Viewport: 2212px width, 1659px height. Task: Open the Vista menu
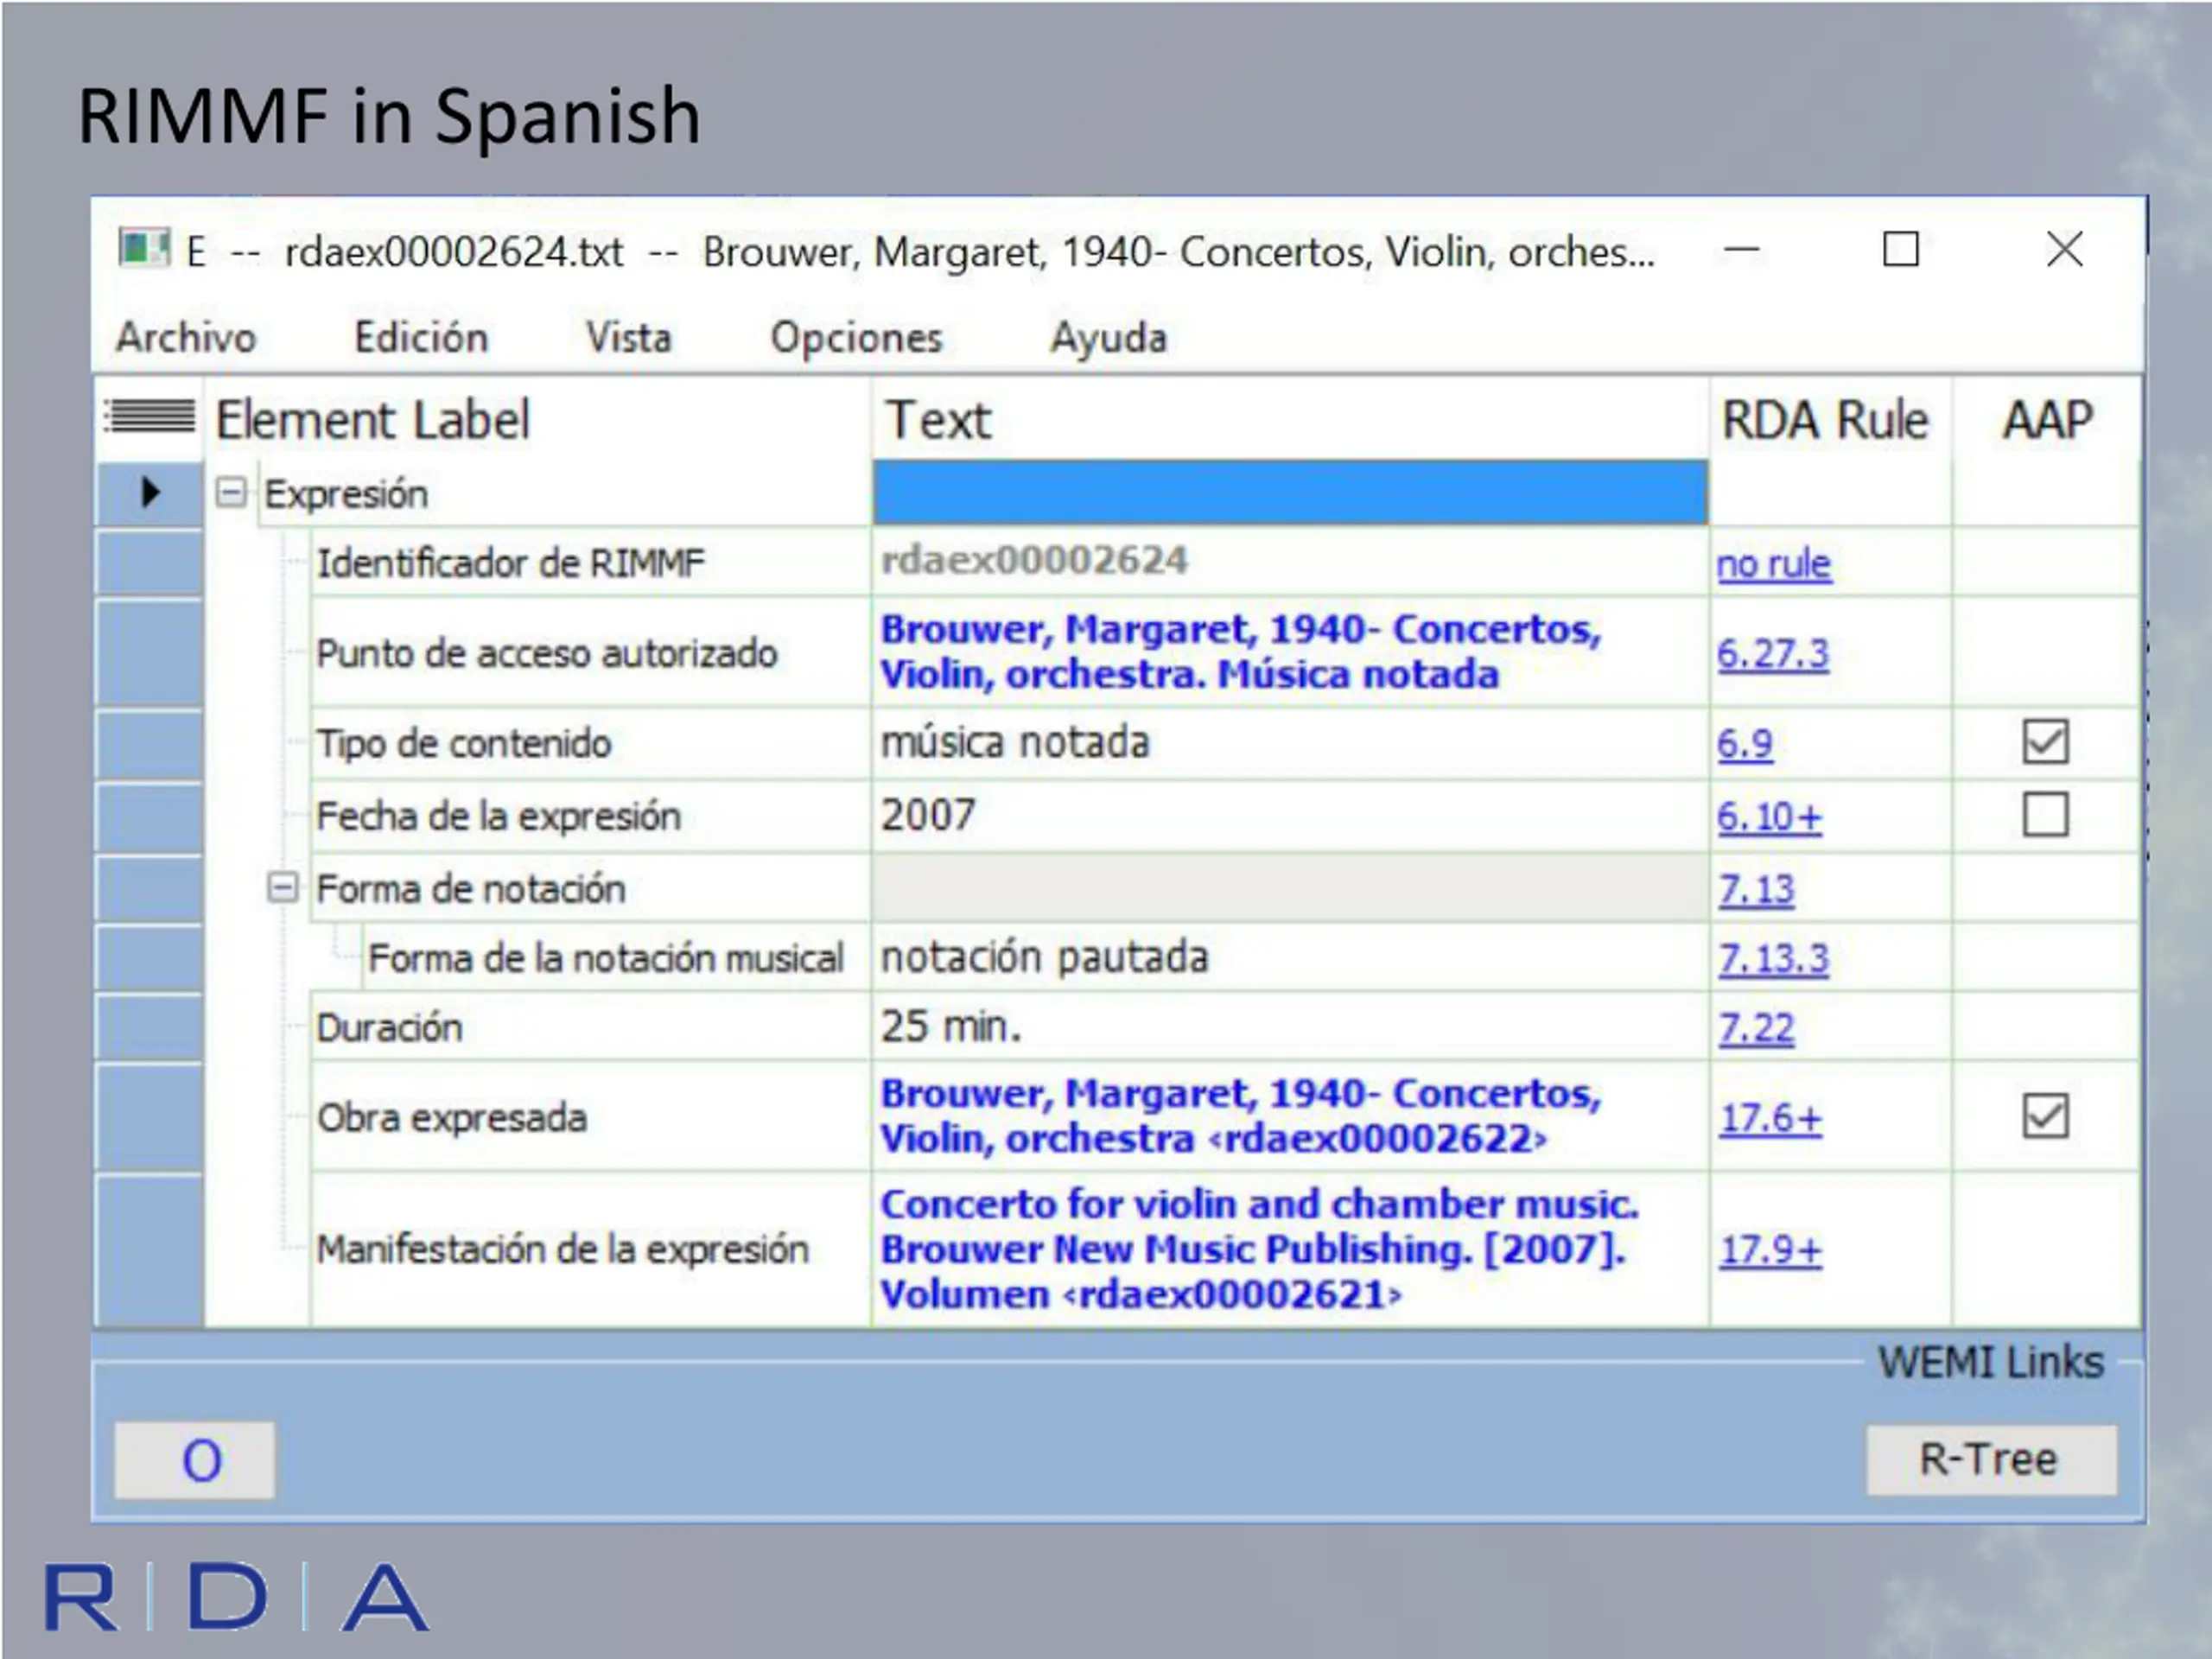[x=628, y=338]
